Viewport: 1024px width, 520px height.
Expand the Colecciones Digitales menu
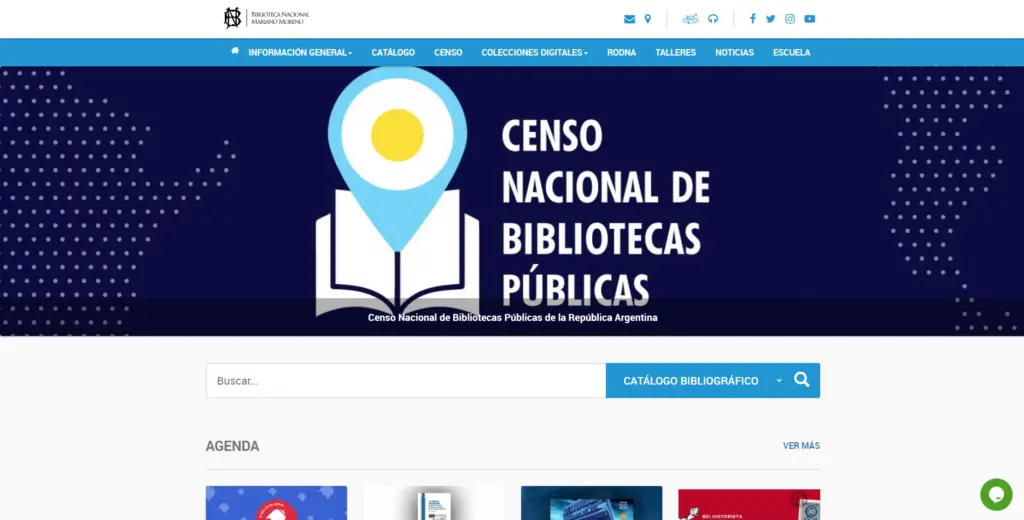point(534,52)
